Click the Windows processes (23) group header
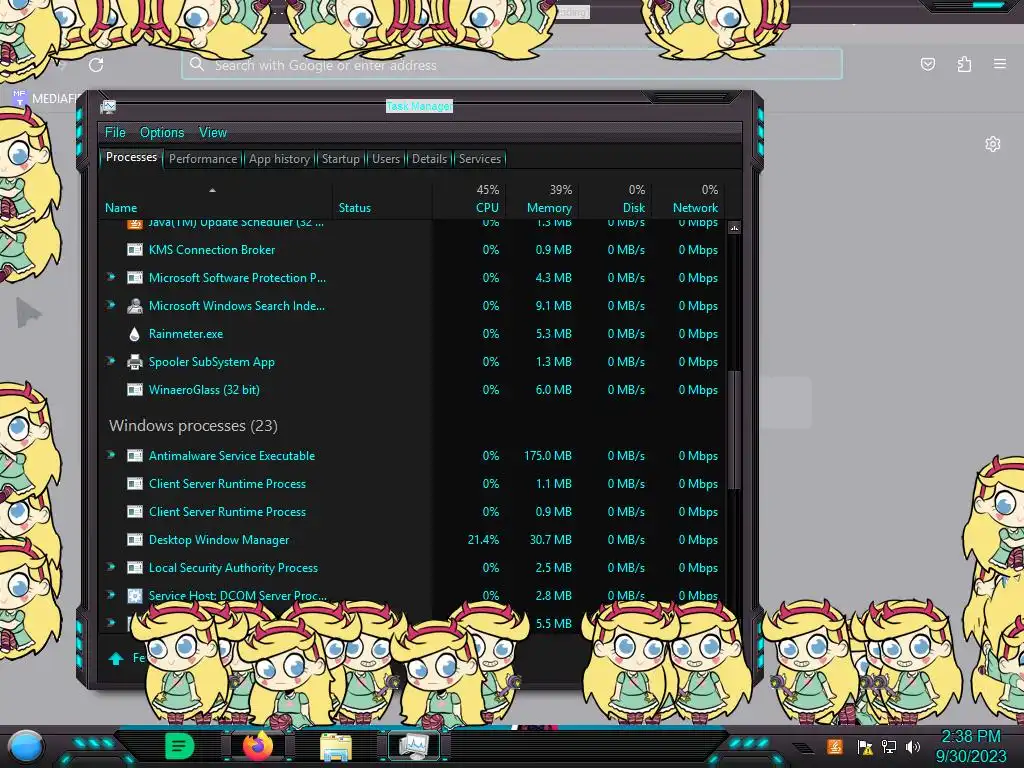The image size is (1024, 768). (193, 426)
